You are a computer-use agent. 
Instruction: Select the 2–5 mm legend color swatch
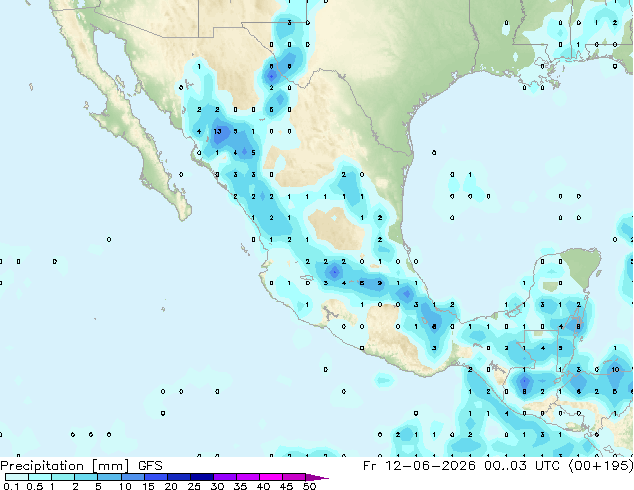pos(86,477)
